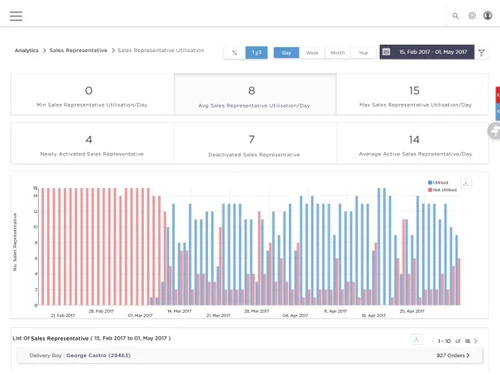Image resolution: width=500 pixels, height=375 pixels.
Task: Expand 927 Orders for George Castro
Action: (x=453, y=355)
